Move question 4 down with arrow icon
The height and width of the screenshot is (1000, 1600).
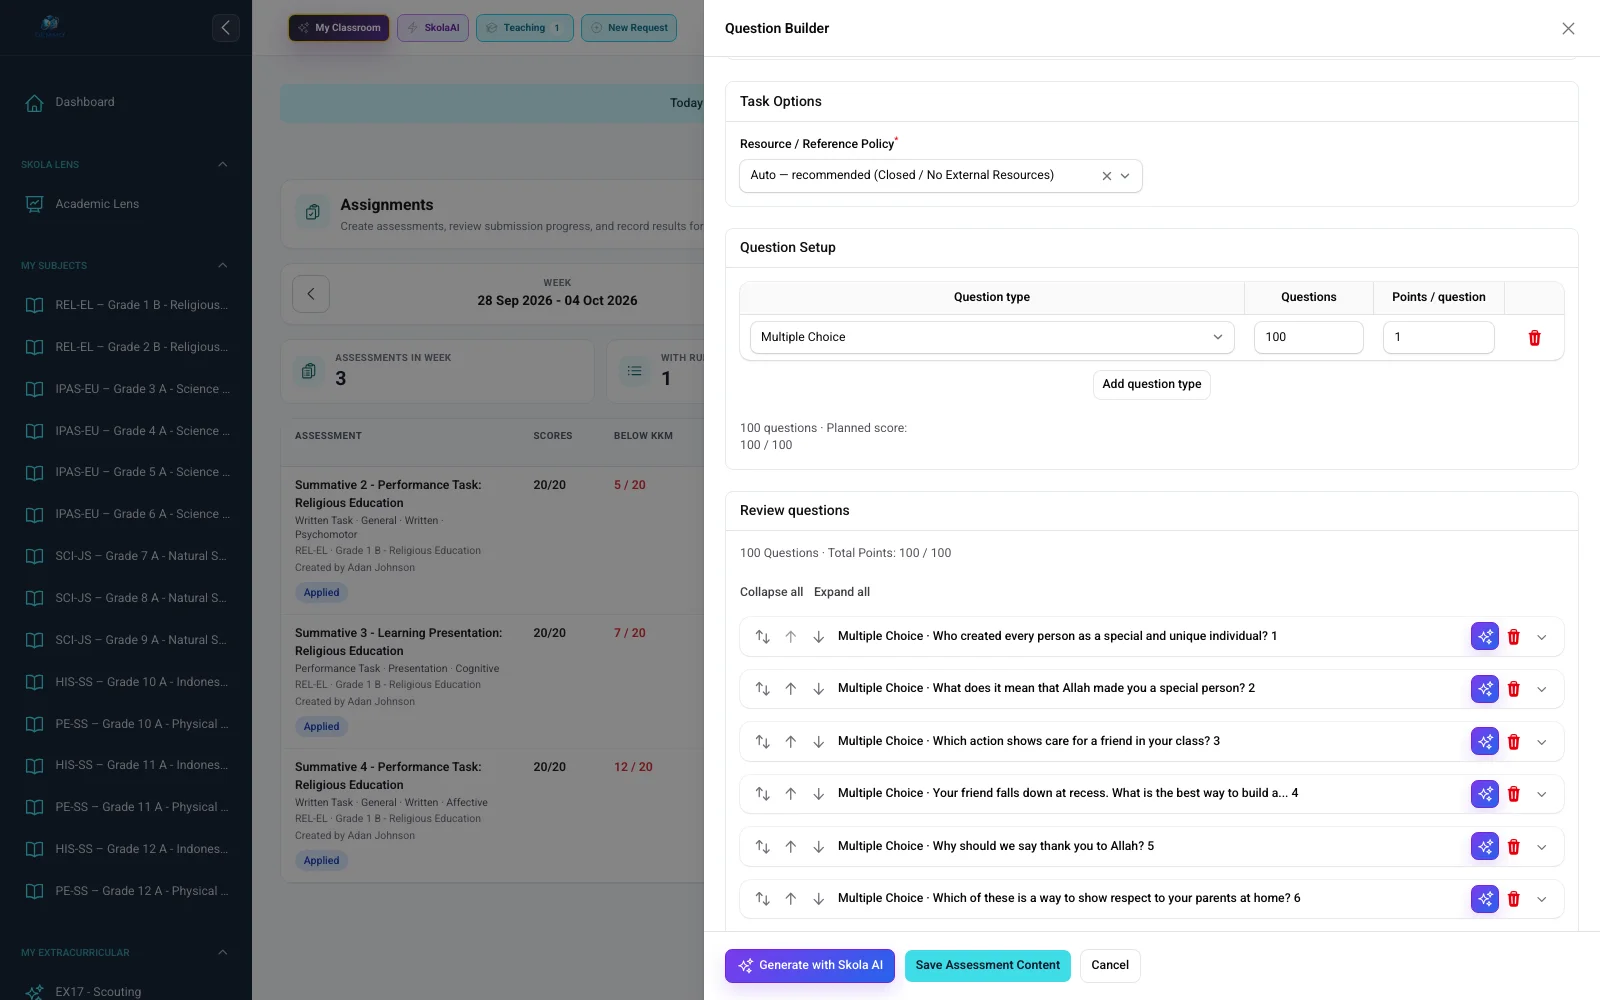[x=819, y=794]
